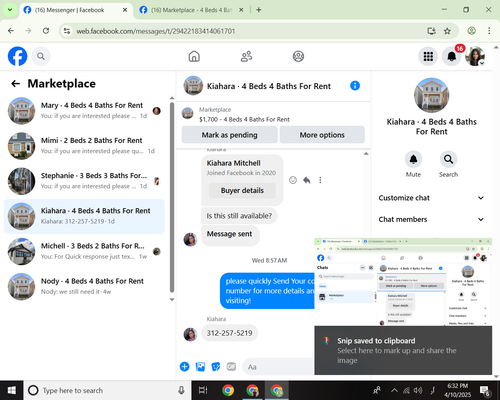Open first Chrome icon on taskbar
This screenshot has height=400, width=500.
coord(228,390)
